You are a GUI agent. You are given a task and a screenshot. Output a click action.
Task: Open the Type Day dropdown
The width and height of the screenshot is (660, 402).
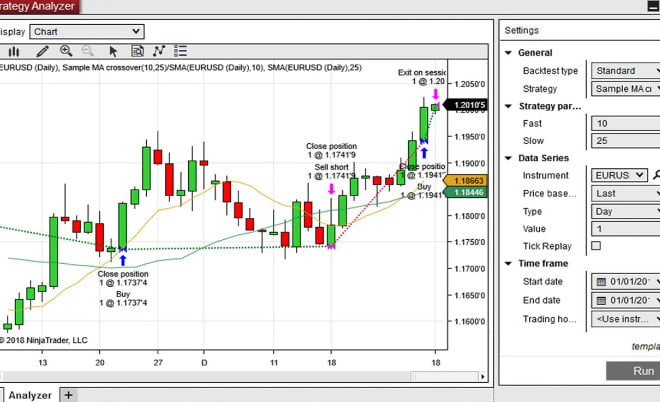625,211
